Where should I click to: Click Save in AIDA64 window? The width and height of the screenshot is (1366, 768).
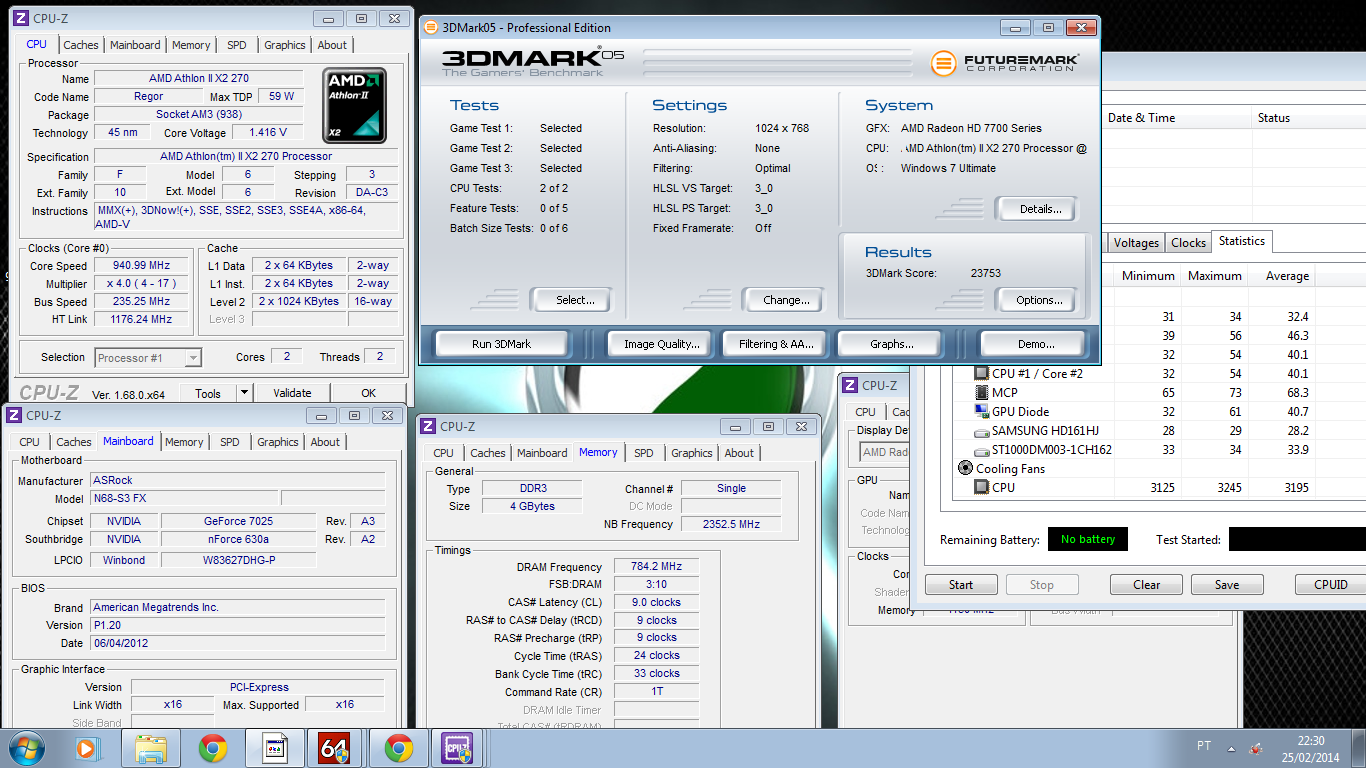1227,585
